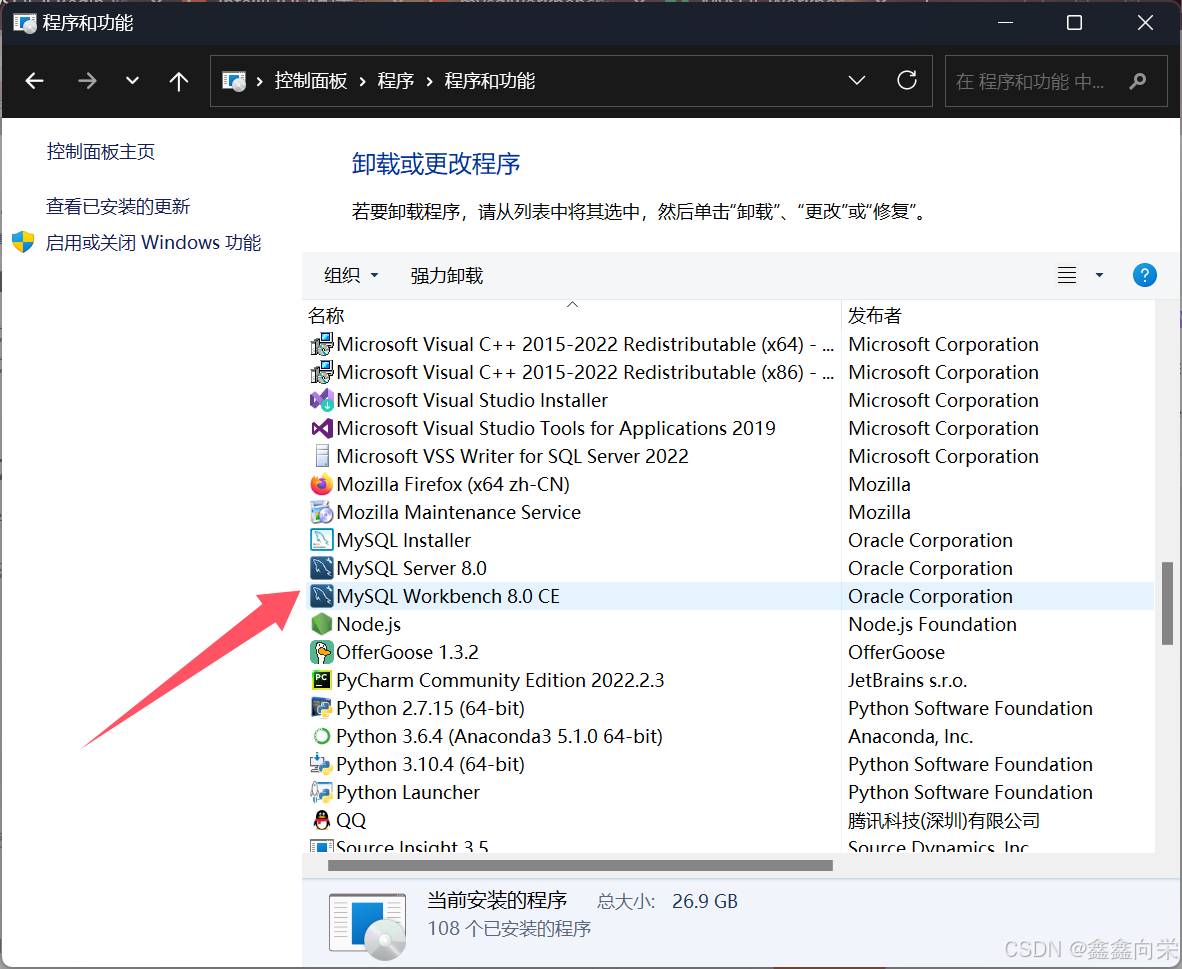This screenshot has width=1182, height=969.
Task: Select the MySQL Installer icon
Action: (322, 540)
